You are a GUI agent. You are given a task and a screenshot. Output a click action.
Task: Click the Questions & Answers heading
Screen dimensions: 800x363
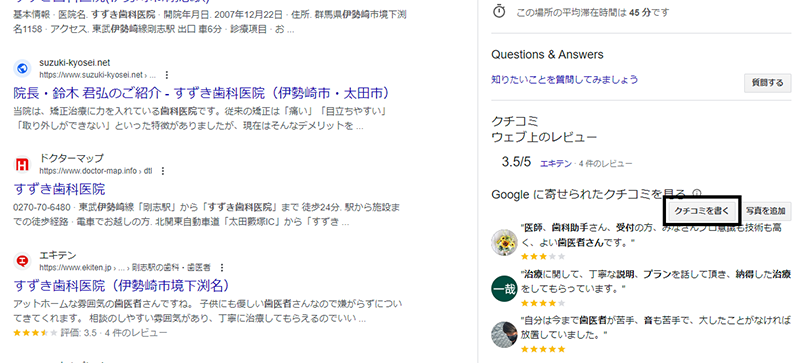[x=547, y=55]
